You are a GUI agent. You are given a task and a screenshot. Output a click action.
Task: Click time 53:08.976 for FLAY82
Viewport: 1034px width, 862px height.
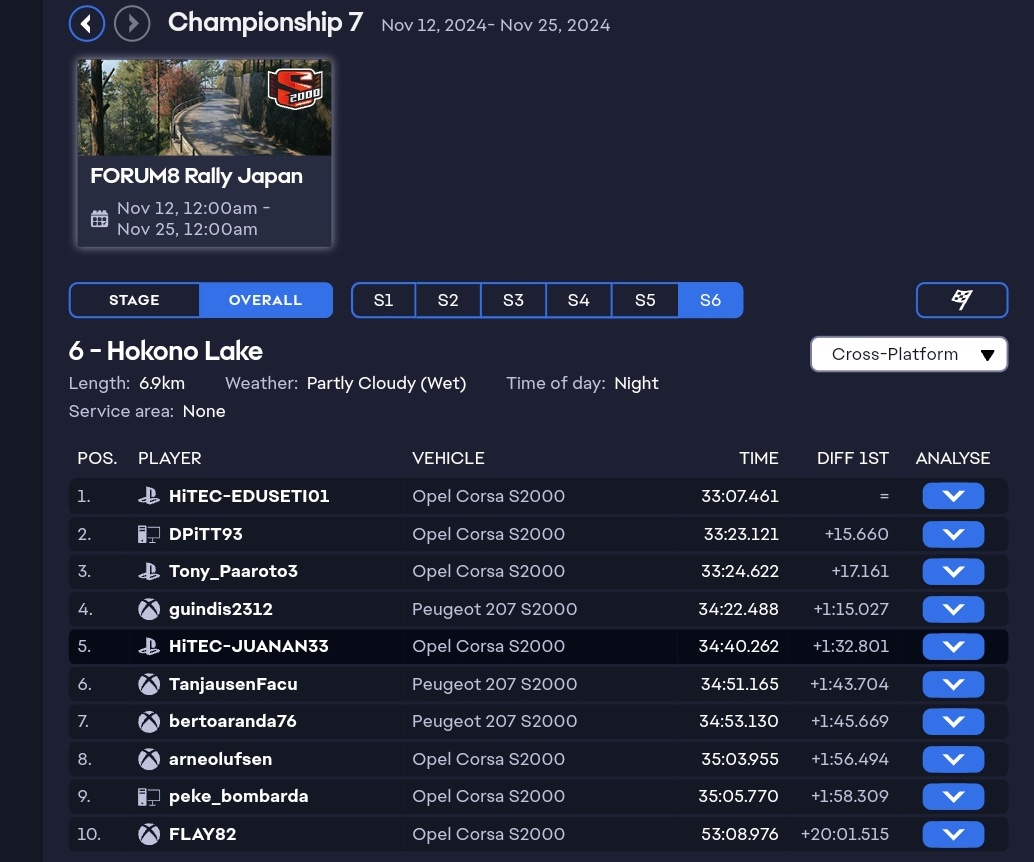[740, 834]
